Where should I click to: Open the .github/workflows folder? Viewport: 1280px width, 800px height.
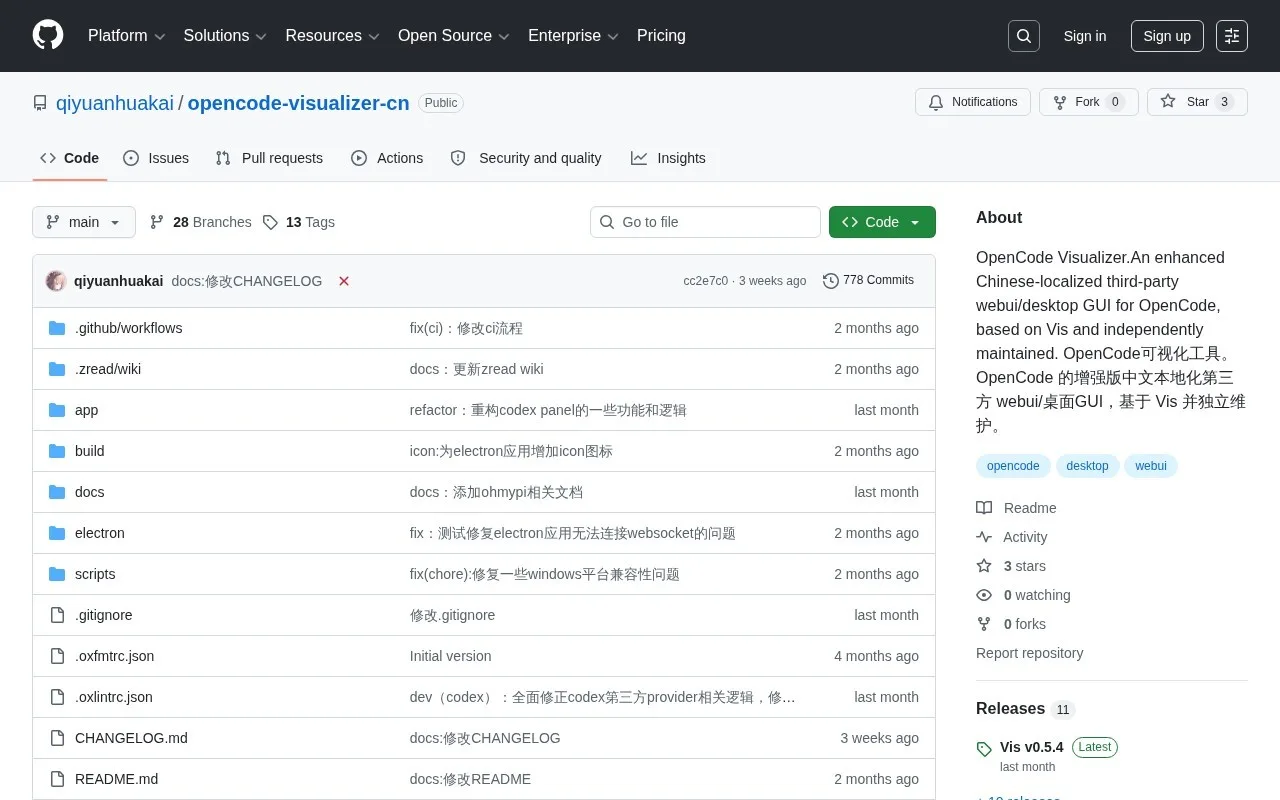point(128,328)
